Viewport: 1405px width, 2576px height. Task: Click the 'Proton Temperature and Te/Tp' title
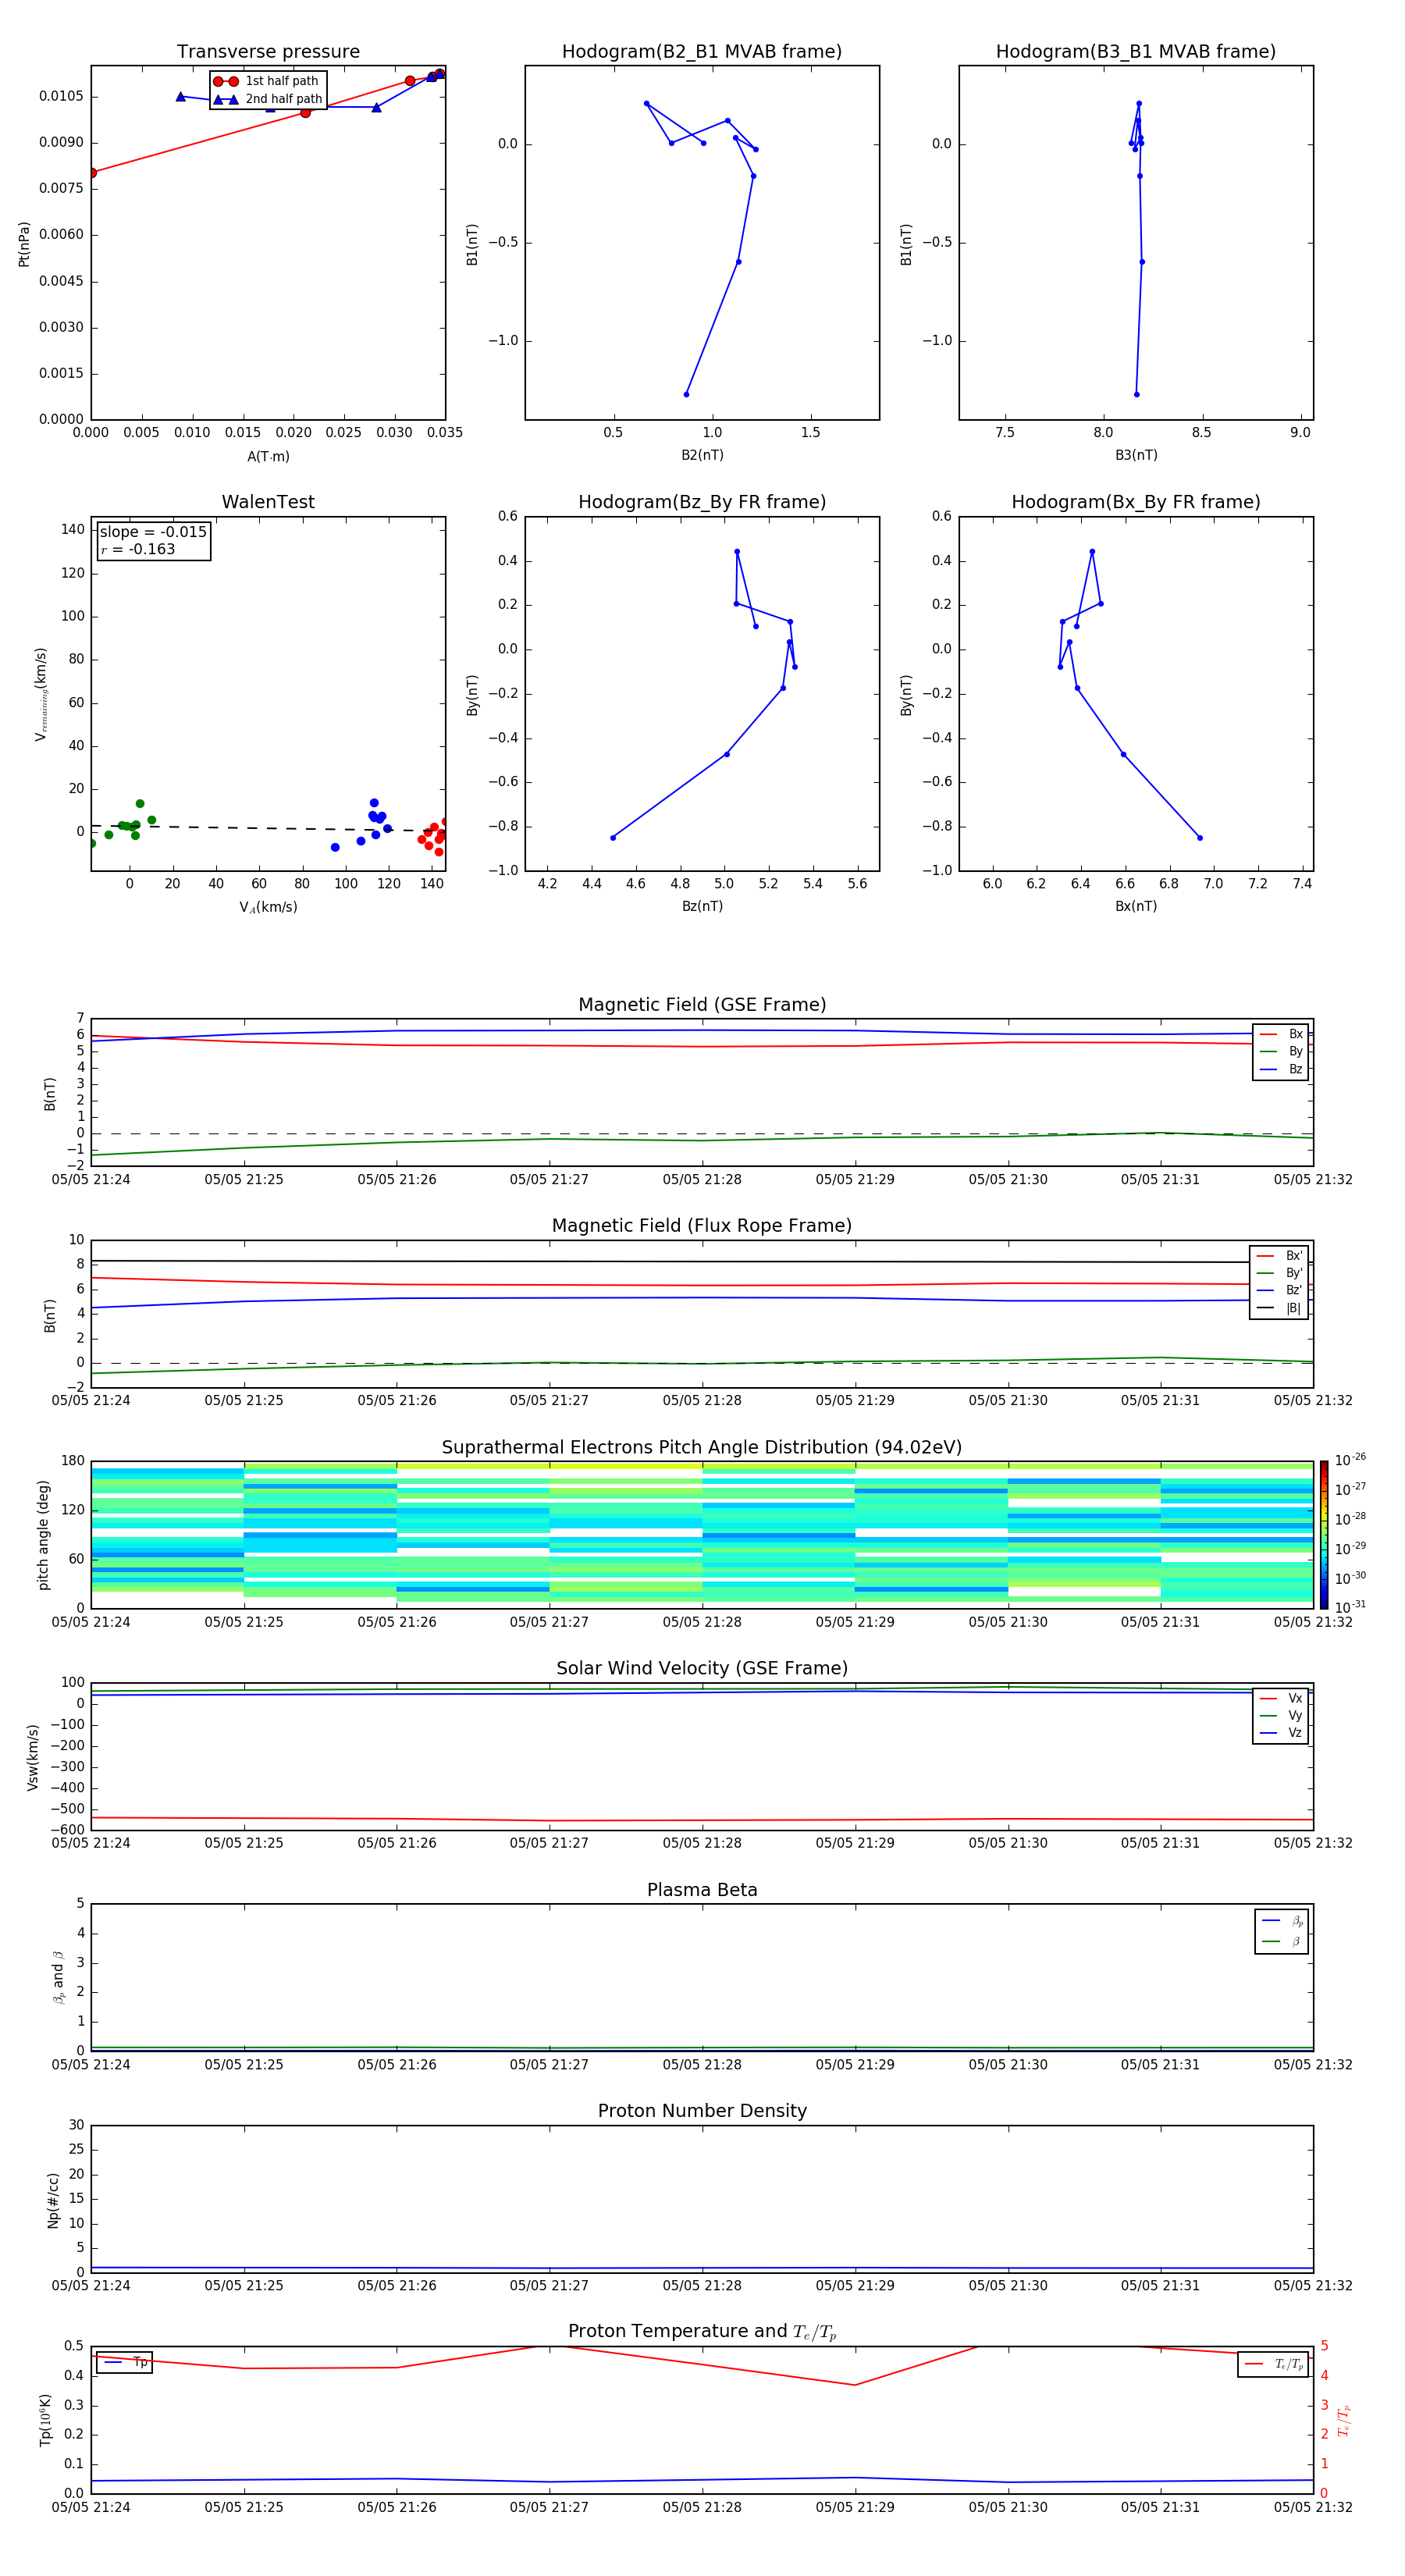tap(702, 2332)
